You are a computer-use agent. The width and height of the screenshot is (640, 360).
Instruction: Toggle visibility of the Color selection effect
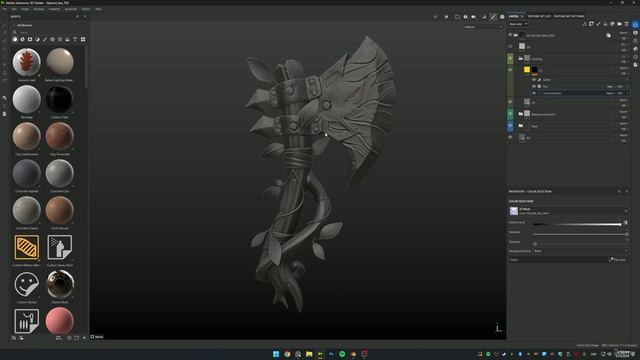[x=534, y=93]
